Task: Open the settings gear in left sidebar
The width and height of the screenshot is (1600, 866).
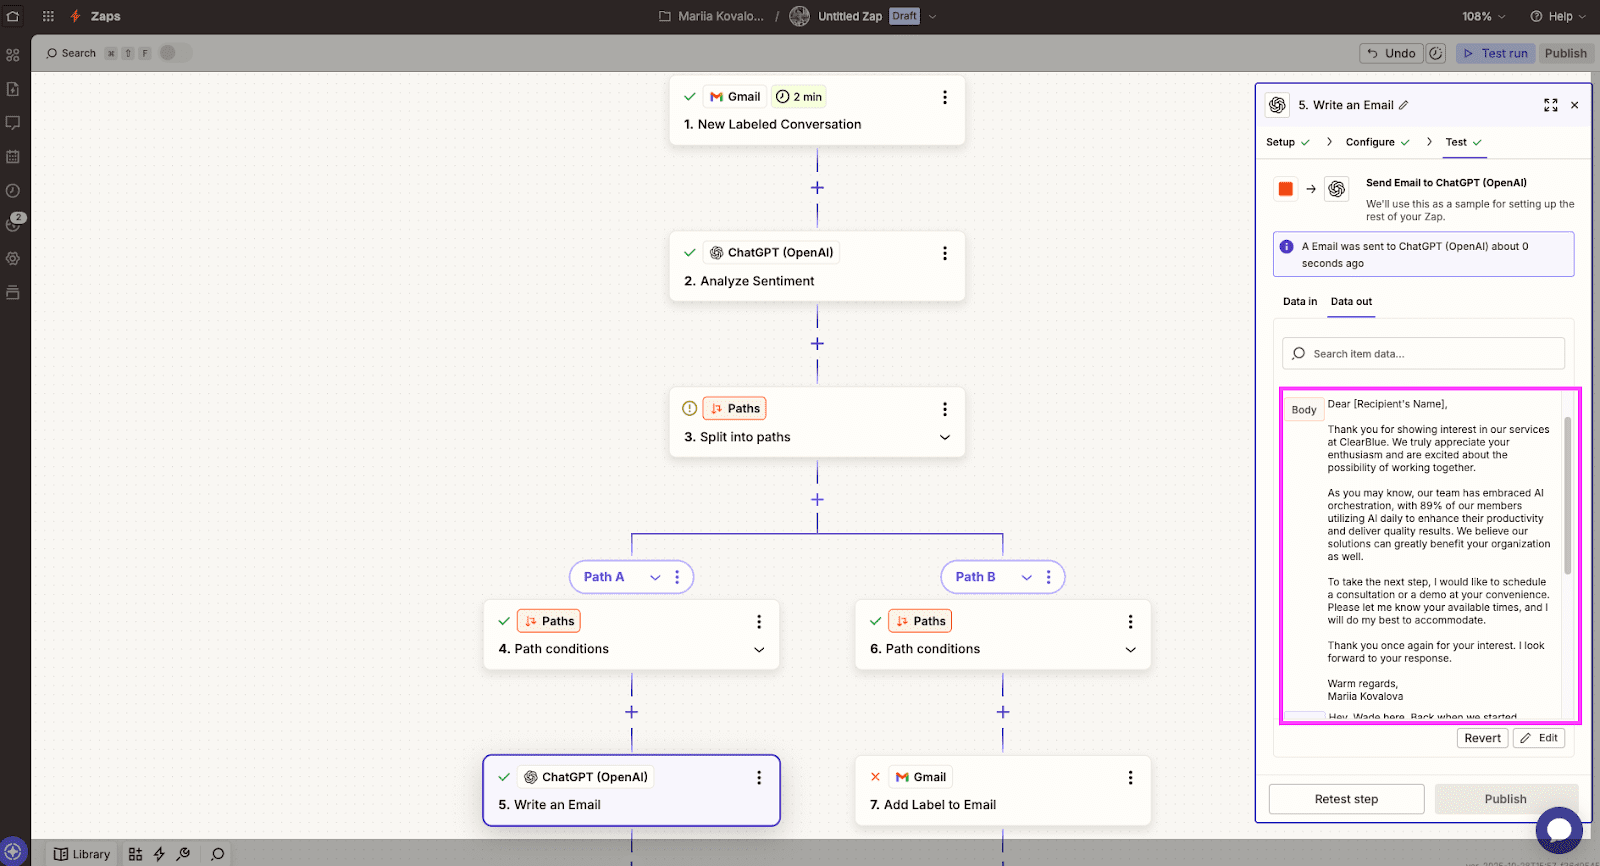Action: click(13, 258)
